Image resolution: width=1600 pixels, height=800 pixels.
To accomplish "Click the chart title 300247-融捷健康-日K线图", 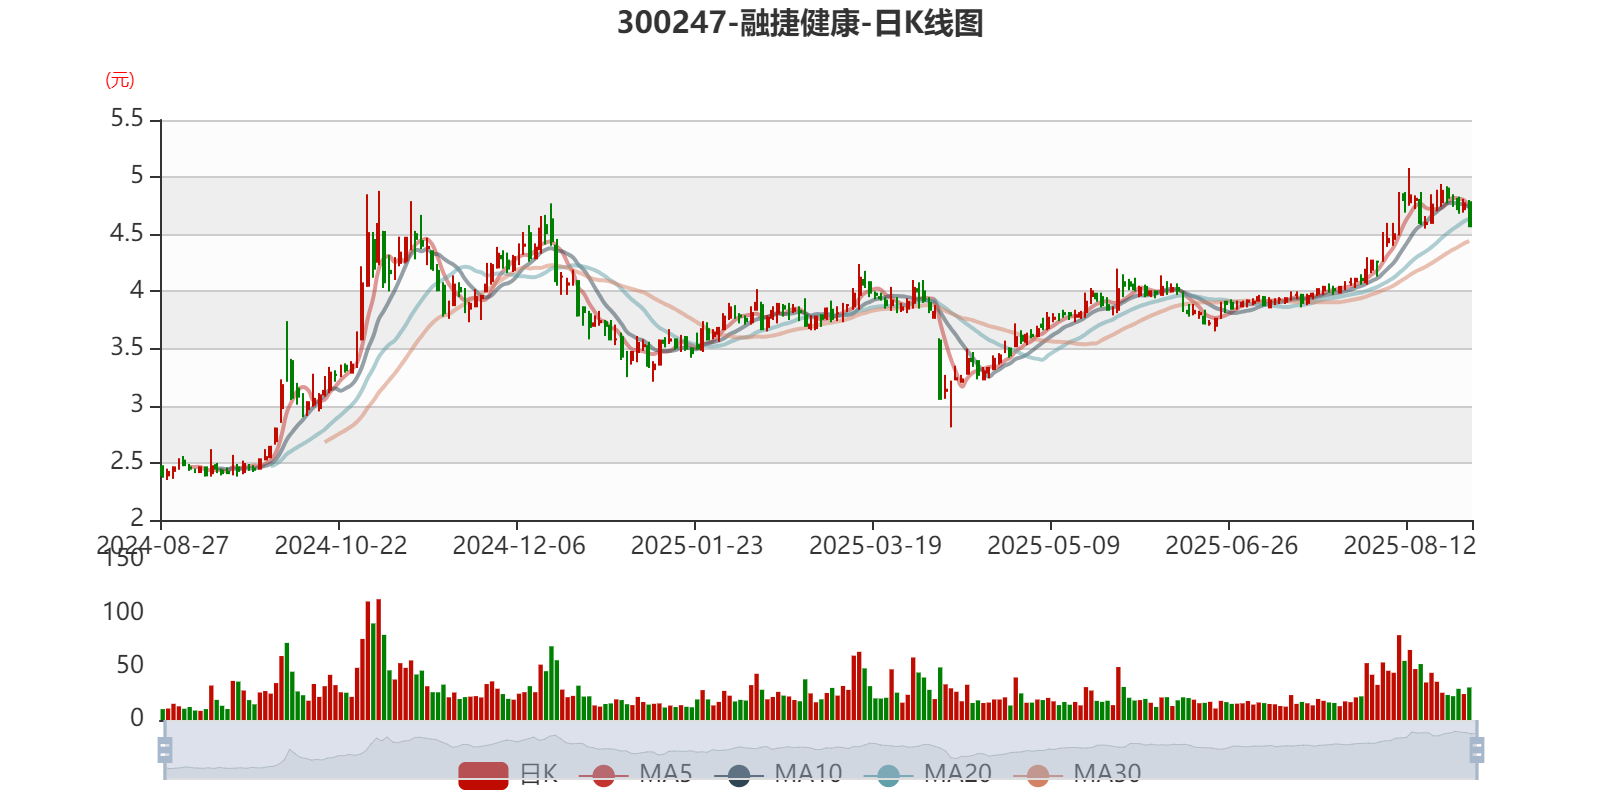I will point(800,22).
